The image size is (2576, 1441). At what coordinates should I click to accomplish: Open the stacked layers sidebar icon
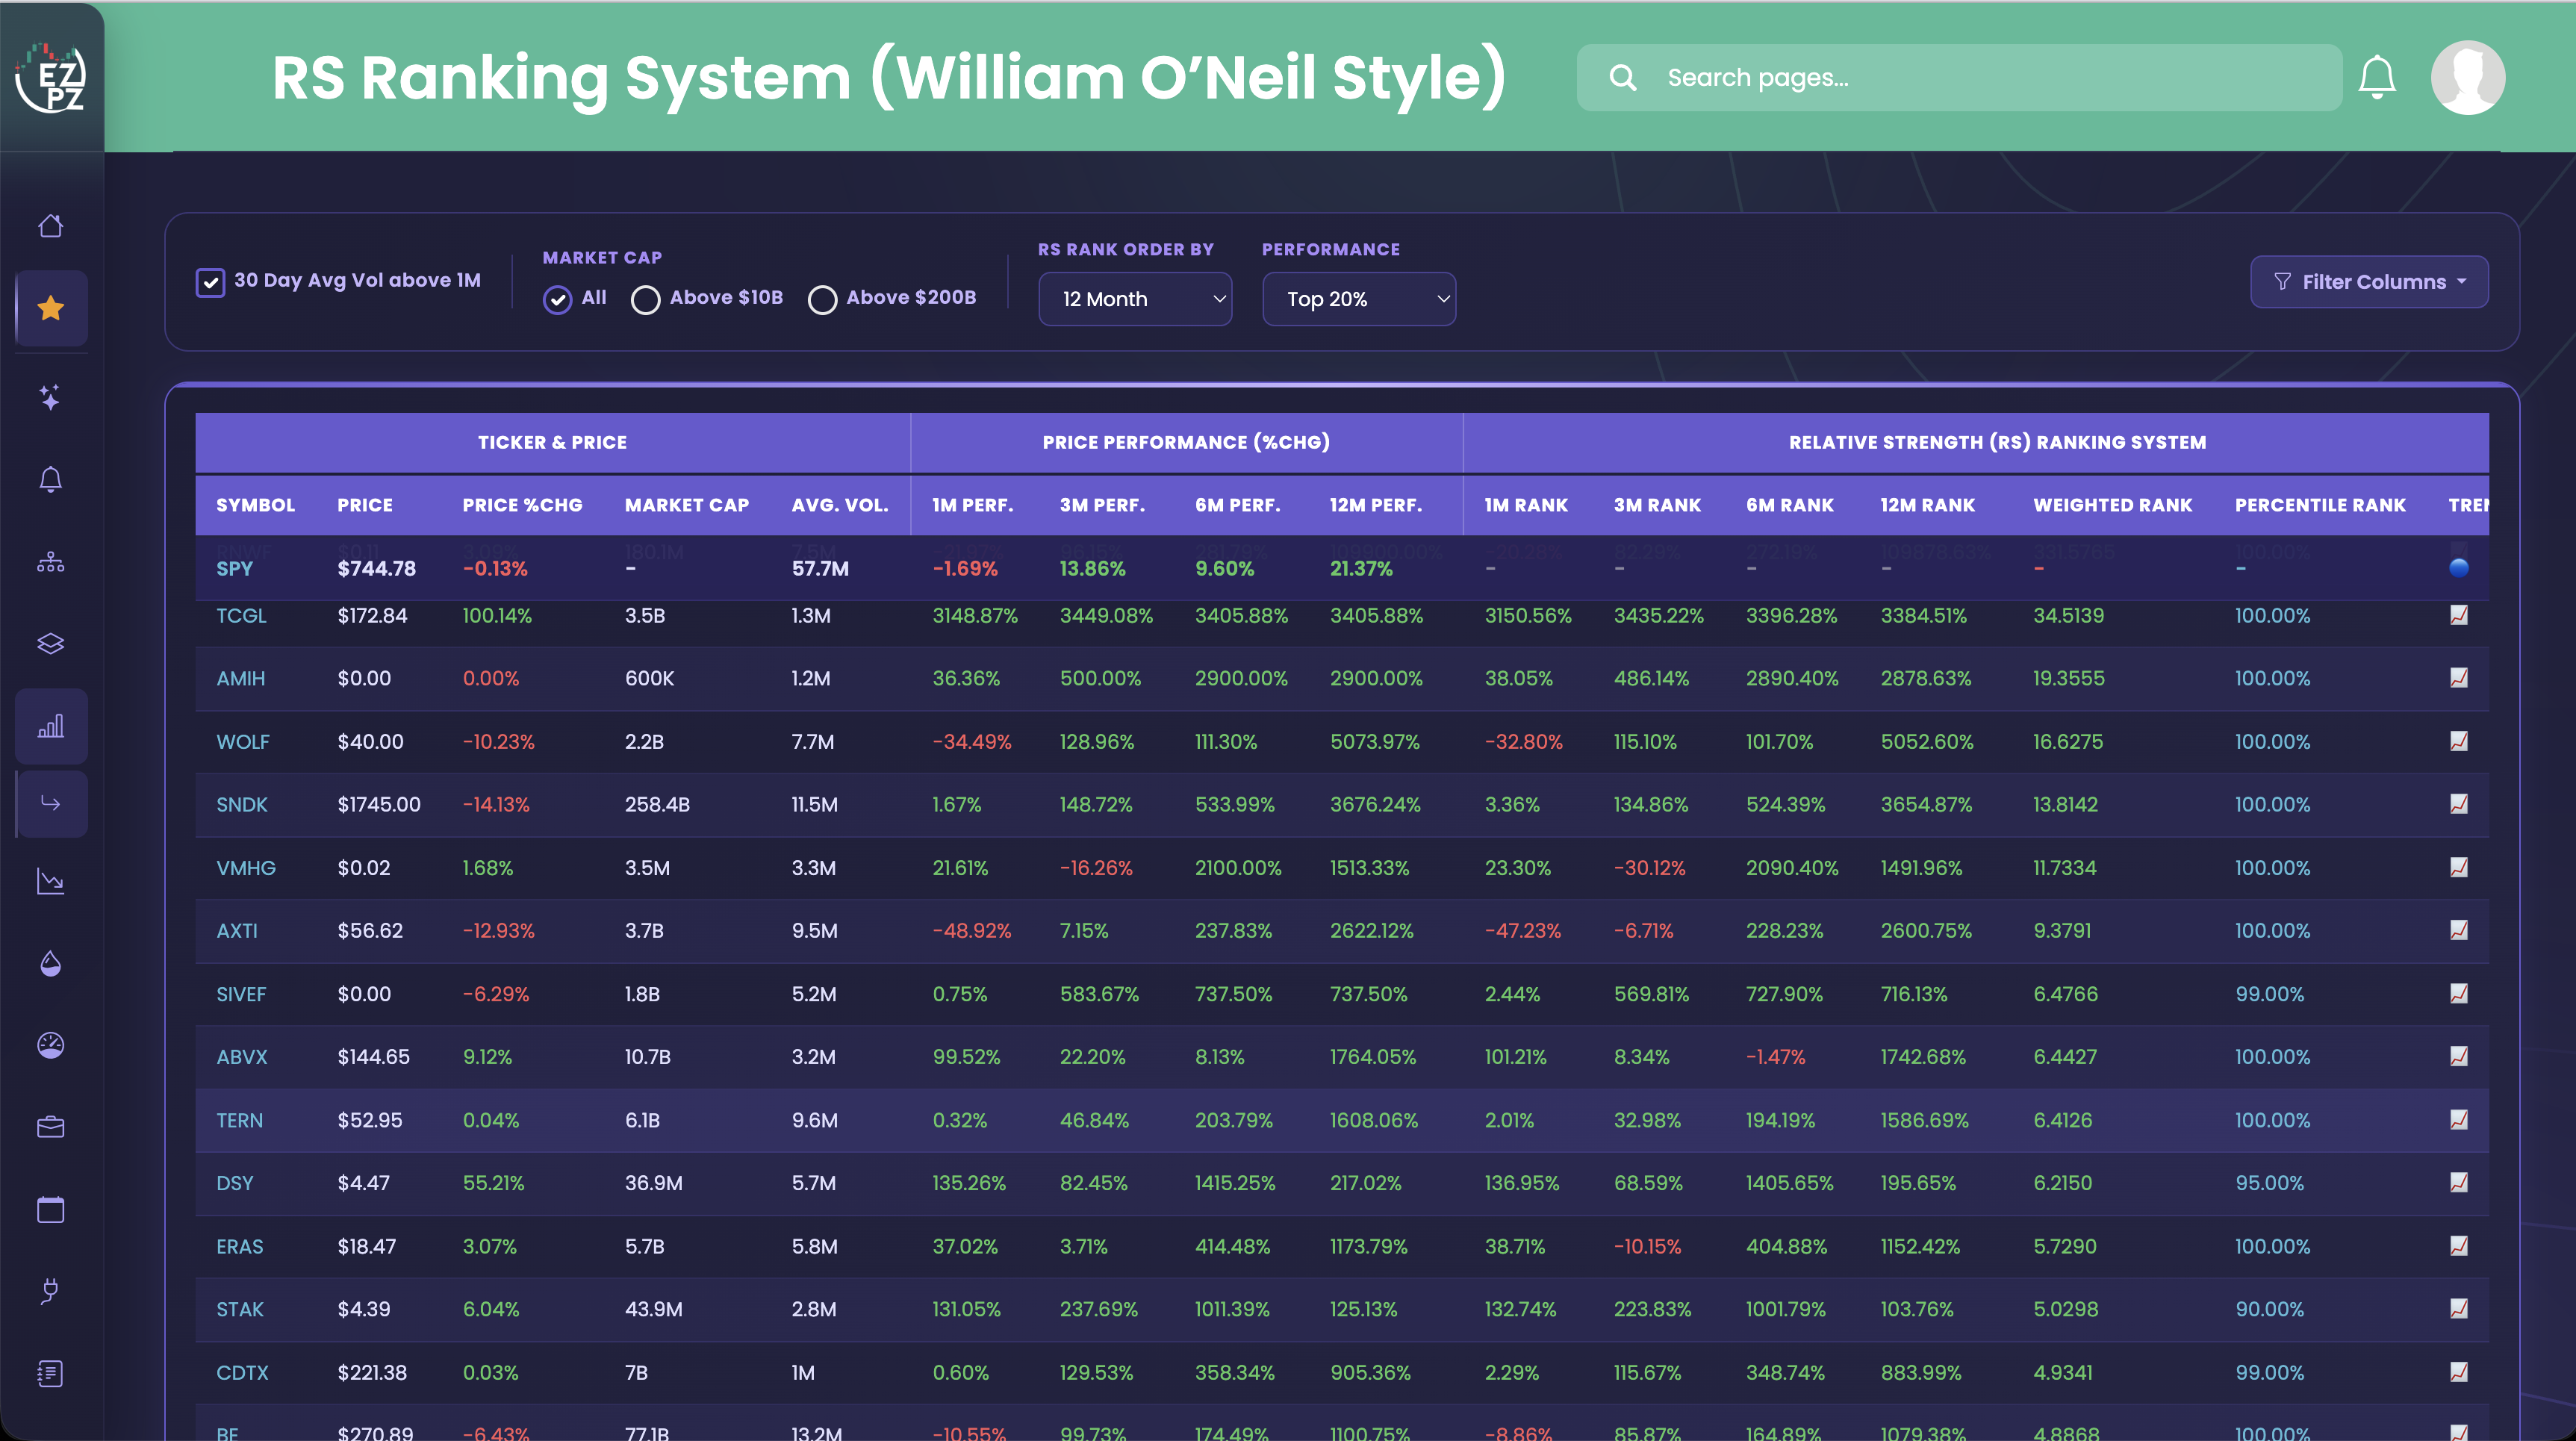(51, 644)
